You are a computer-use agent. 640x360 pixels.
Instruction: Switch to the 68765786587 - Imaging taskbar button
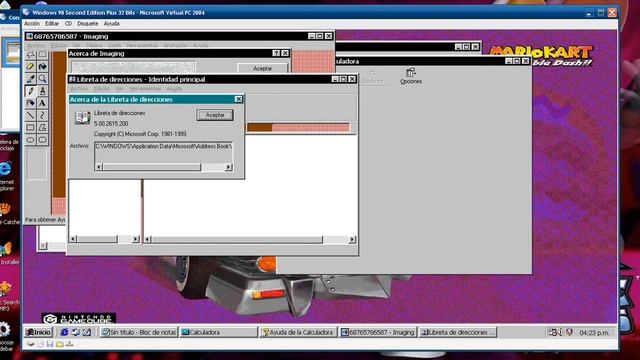[x=378, y=332]
